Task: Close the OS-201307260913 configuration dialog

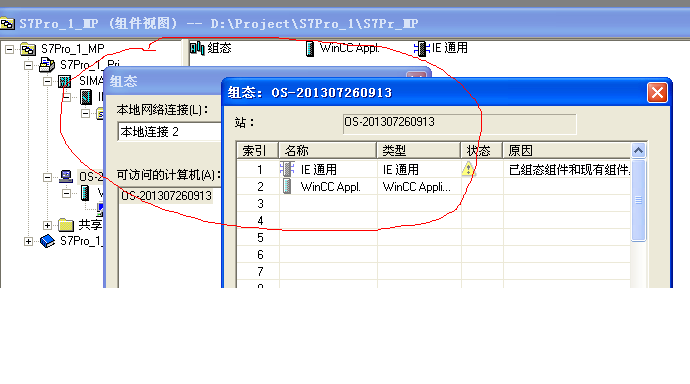Action: coord(657,93)
